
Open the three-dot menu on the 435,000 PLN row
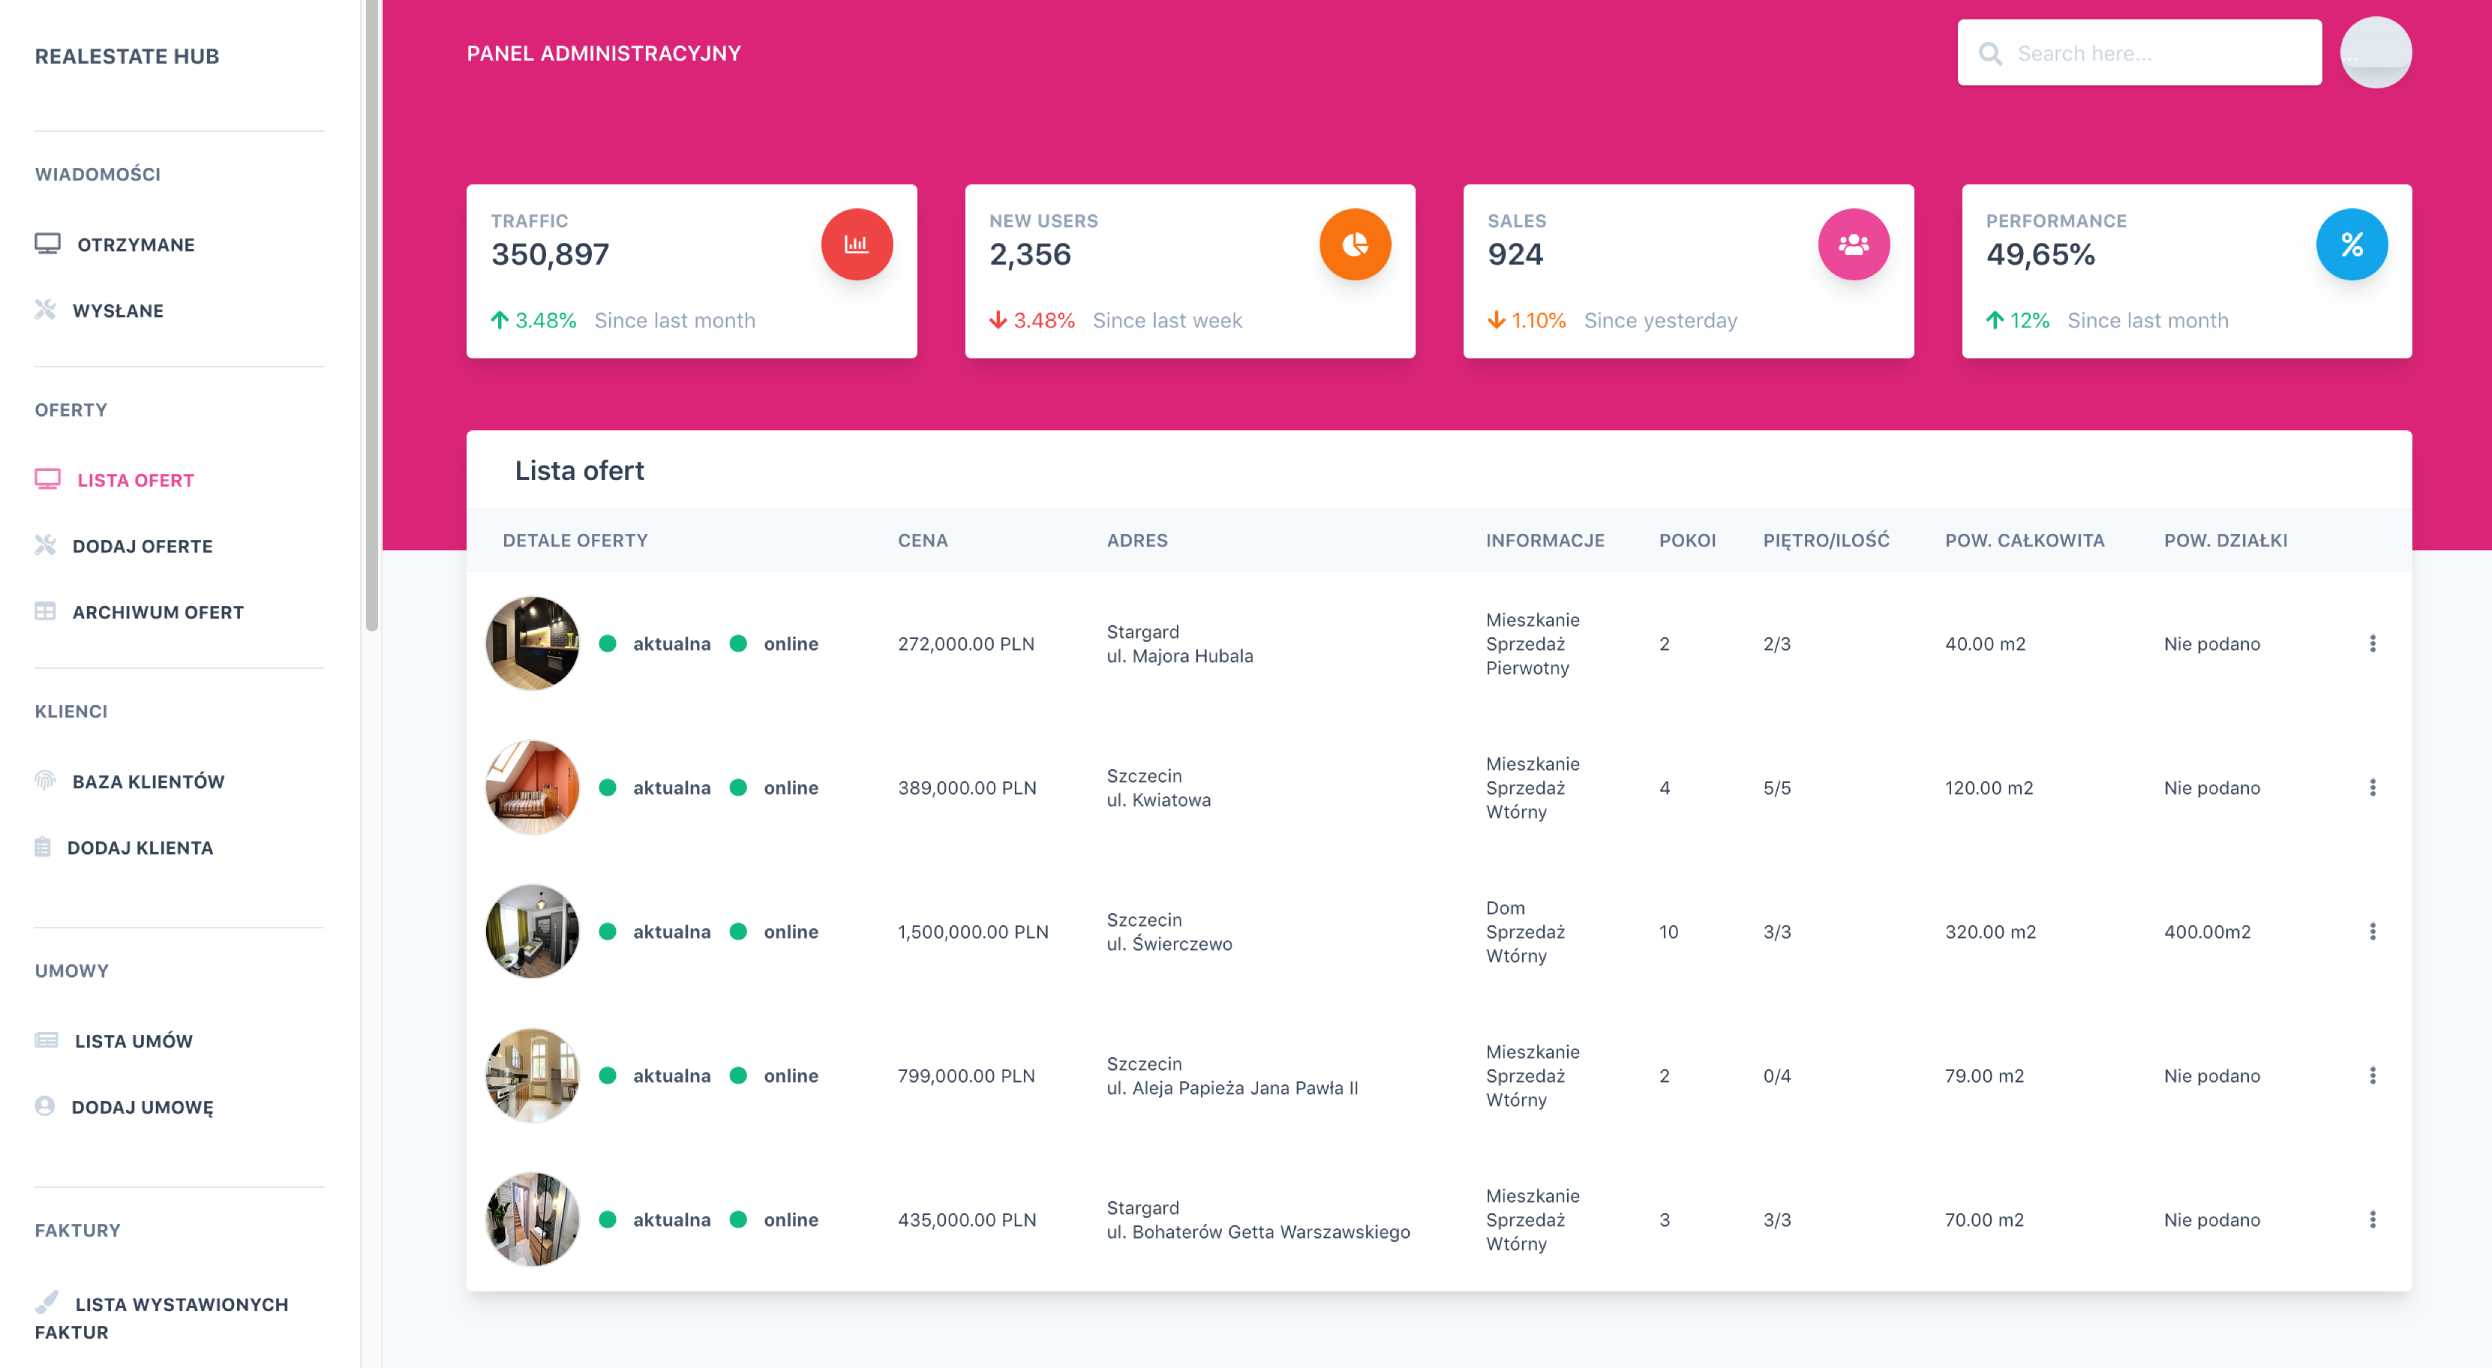[x=2374, y=1219]
